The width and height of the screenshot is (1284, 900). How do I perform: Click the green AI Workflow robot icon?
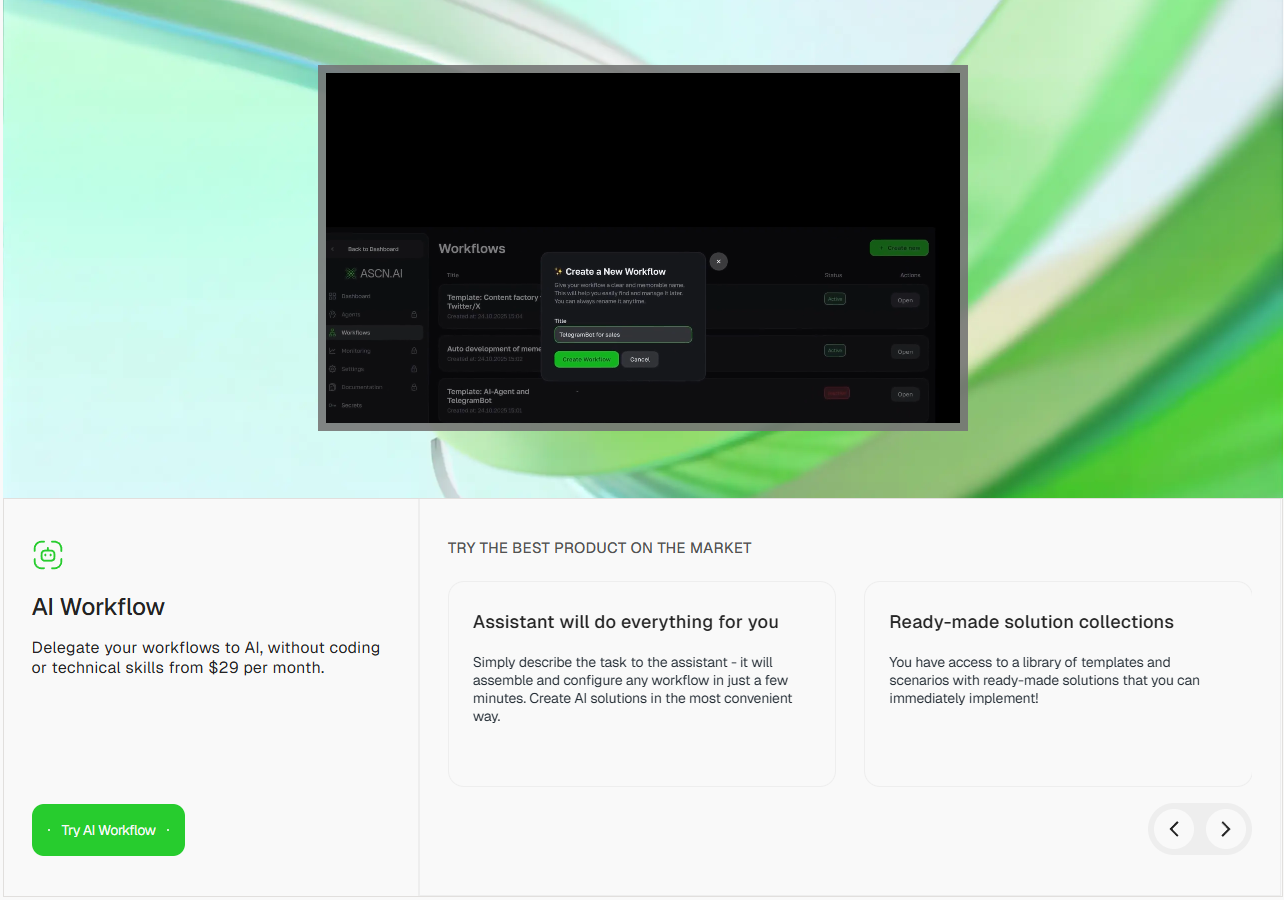(x=48, y=555)
